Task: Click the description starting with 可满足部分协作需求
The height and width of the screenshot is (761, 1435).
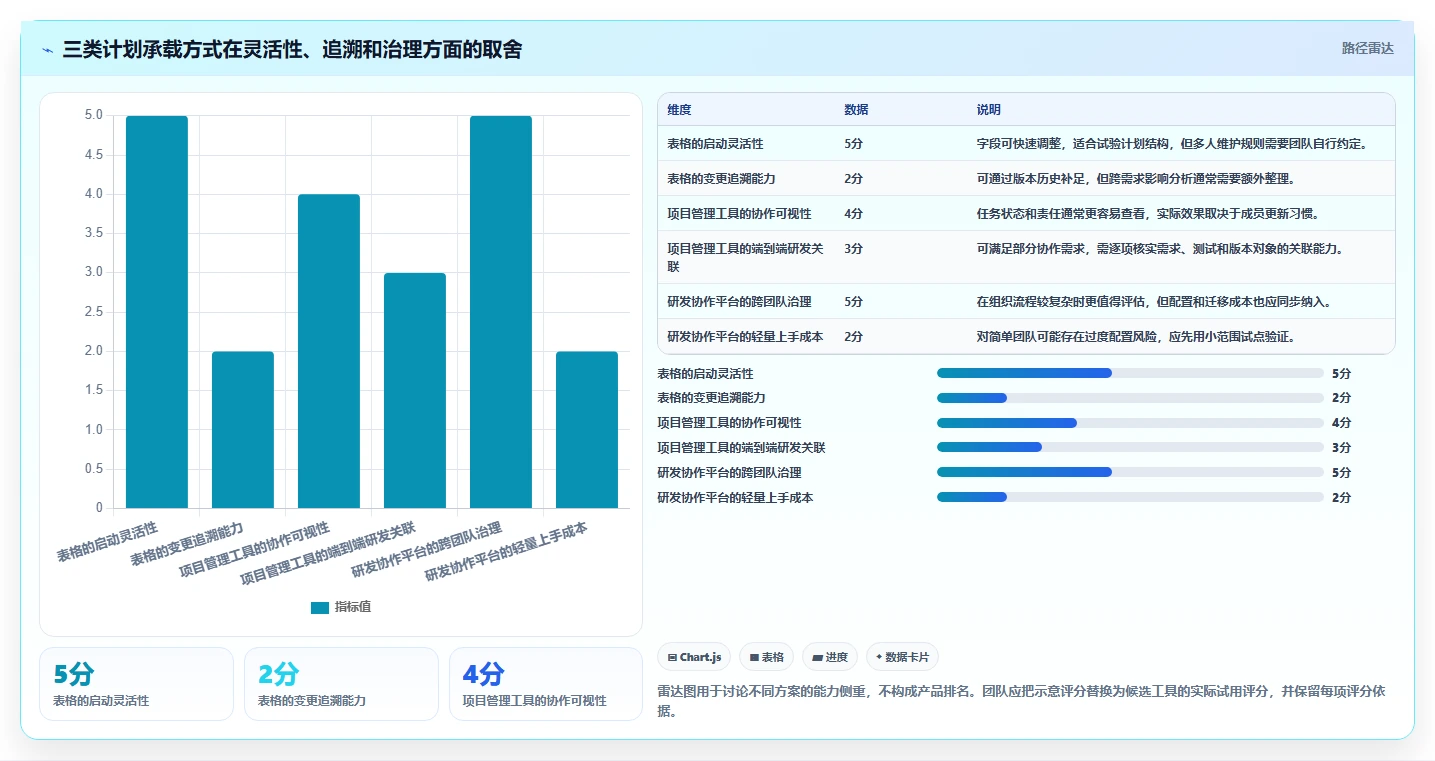Action: pyautogui.click(x=1160, y=249)
